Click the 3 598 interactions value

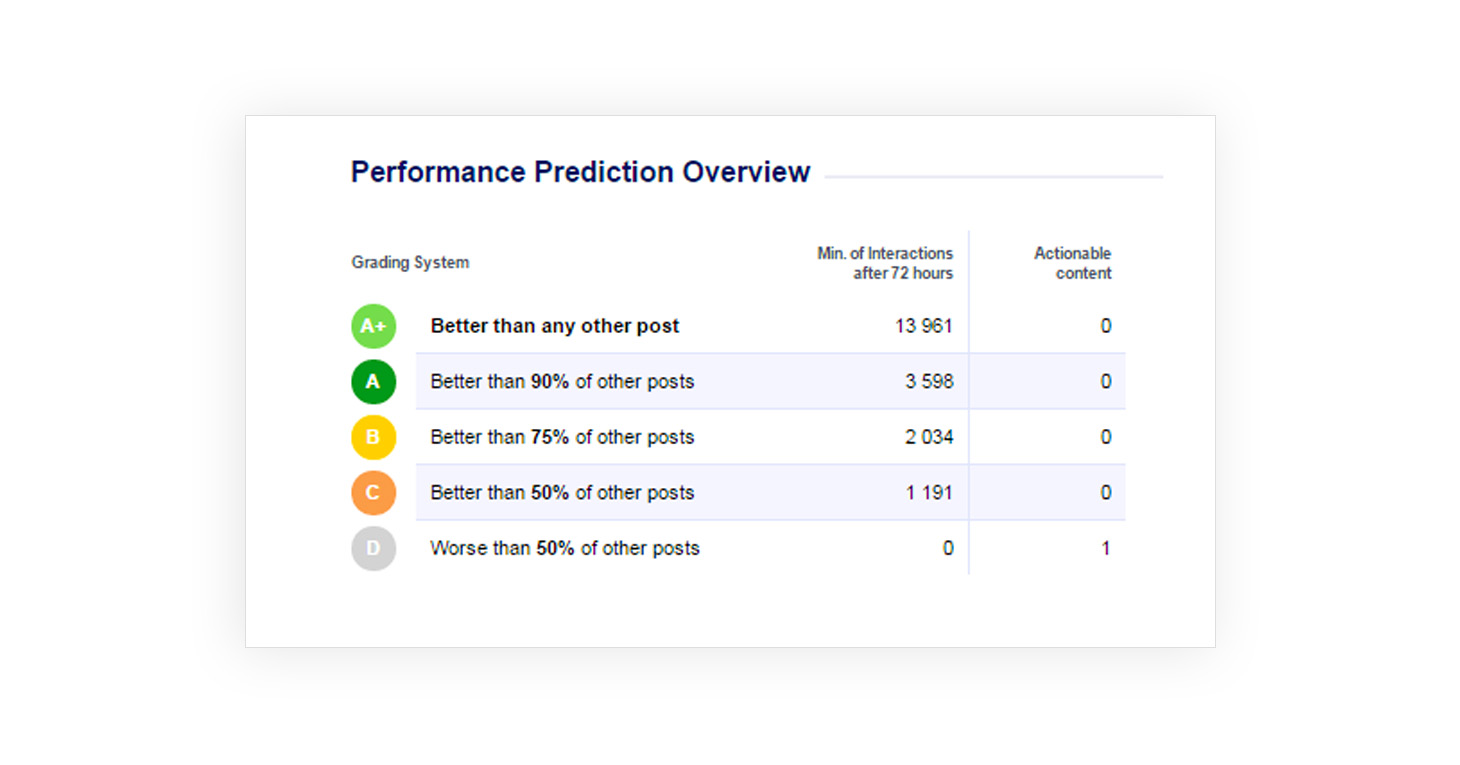pyautogui.click(x=929, y=382)
